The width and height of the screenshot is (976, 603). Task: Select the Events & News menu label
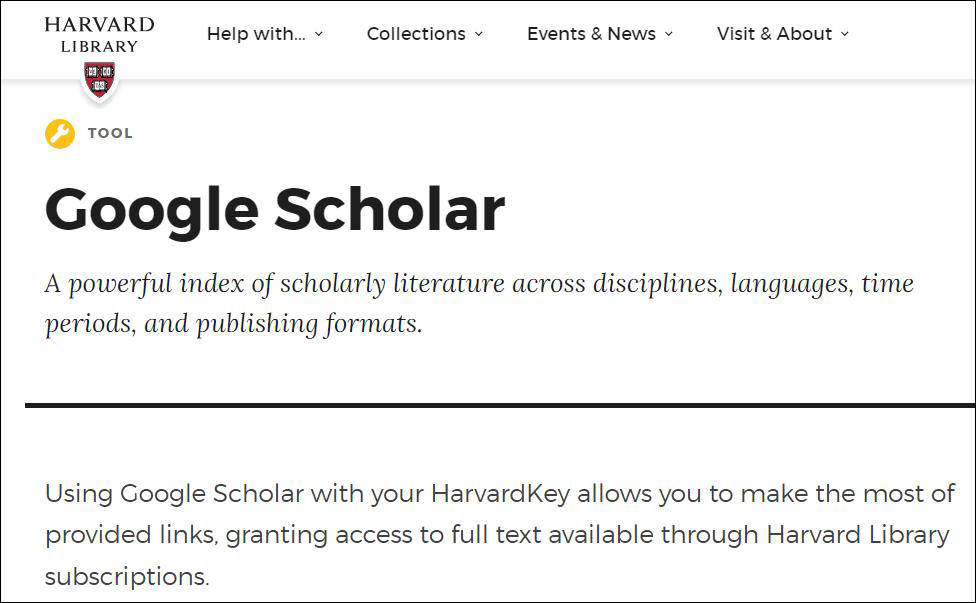(591, 34)
